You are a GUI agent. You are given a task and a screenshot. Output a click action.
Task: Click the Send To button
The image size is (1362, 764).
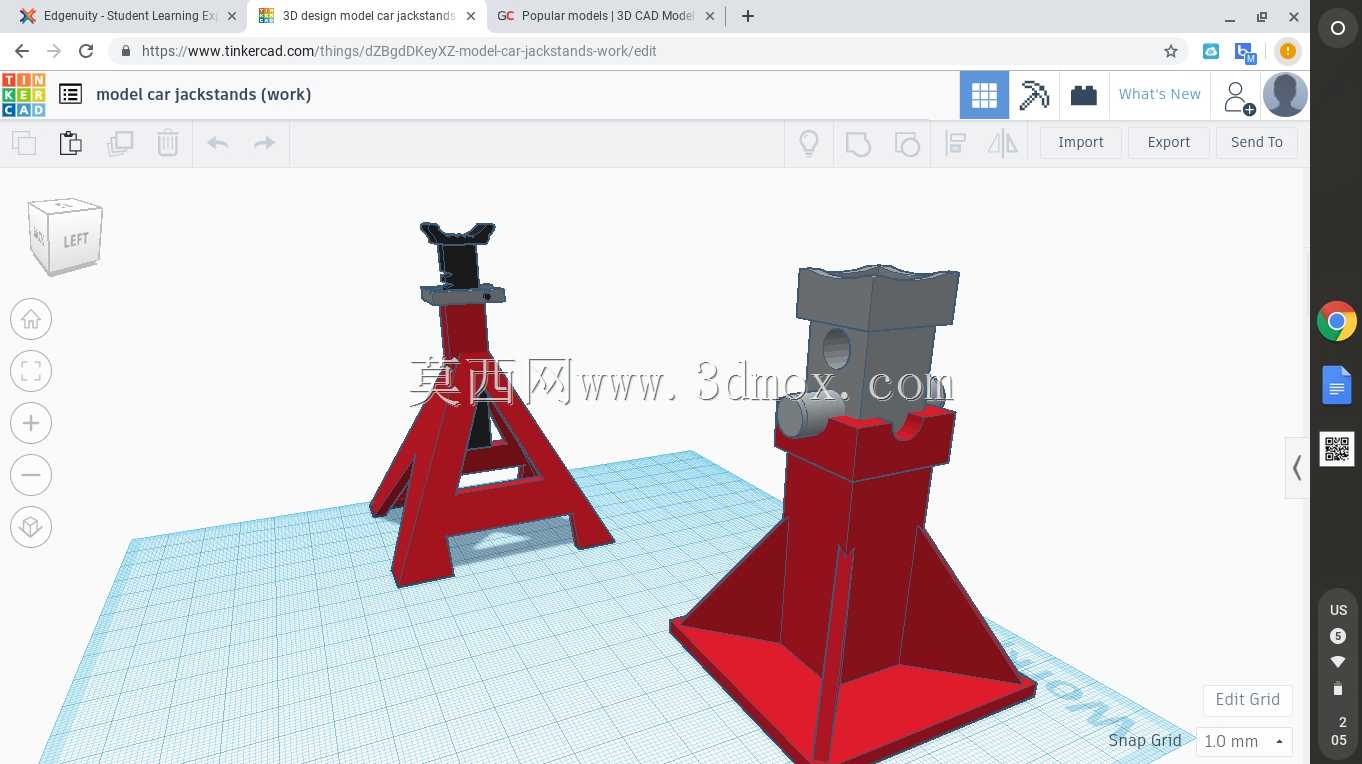coord(1257,142)
